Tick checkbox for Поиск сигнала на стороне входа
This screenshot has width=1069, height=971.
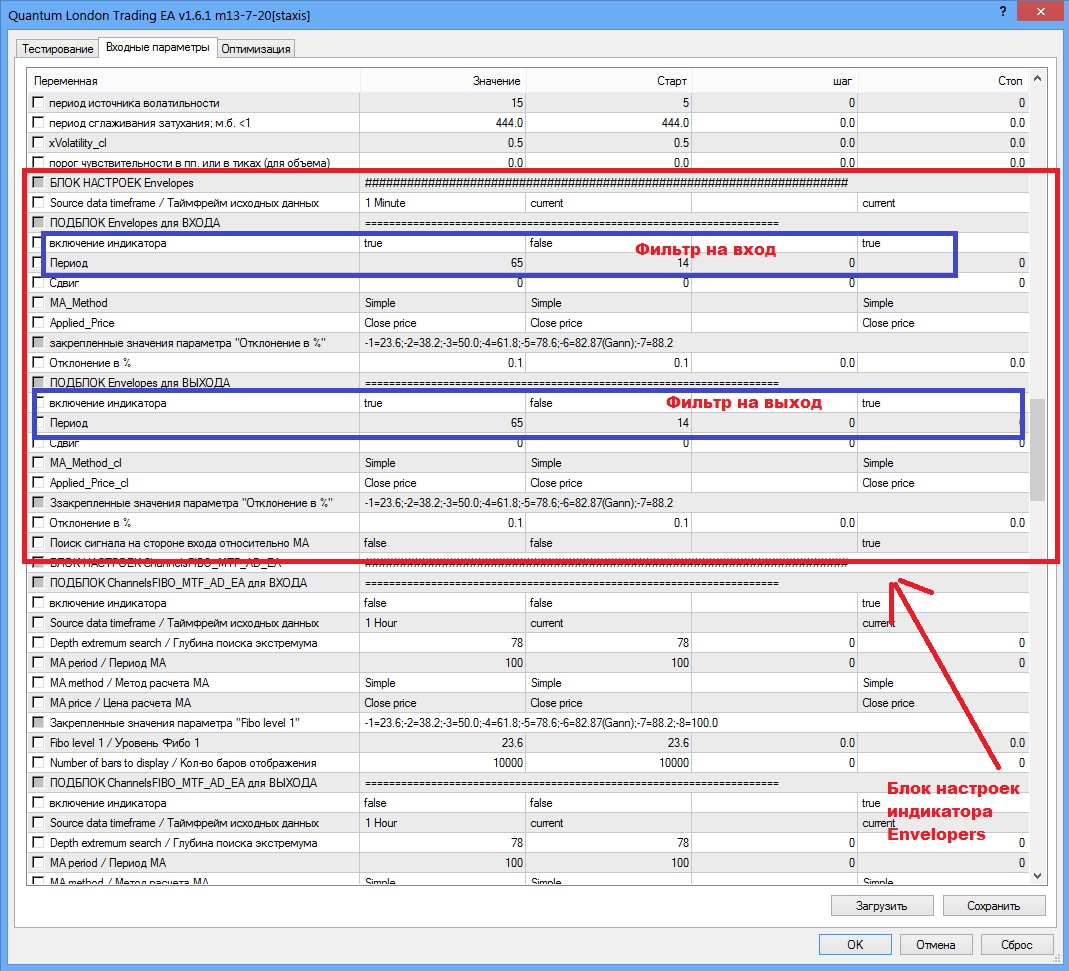(x=38, y=542)
